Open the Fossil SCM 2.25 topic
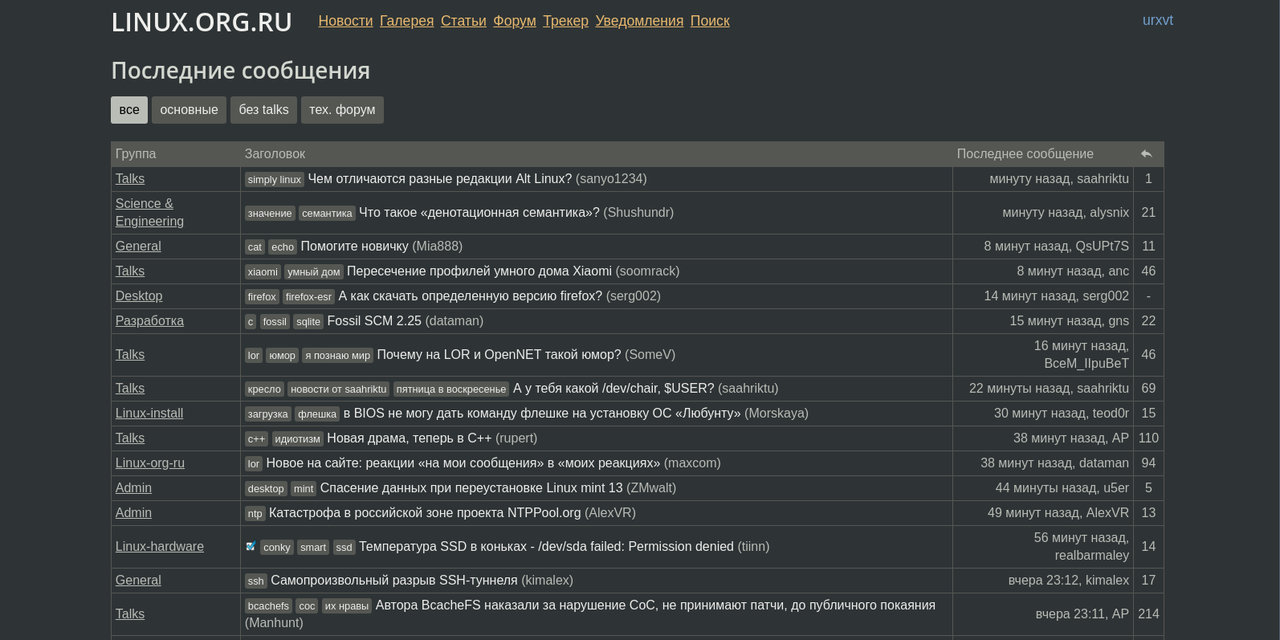The width and height of the screenshot is (1280, 640). pyautogui.click(x=374, y=321)
